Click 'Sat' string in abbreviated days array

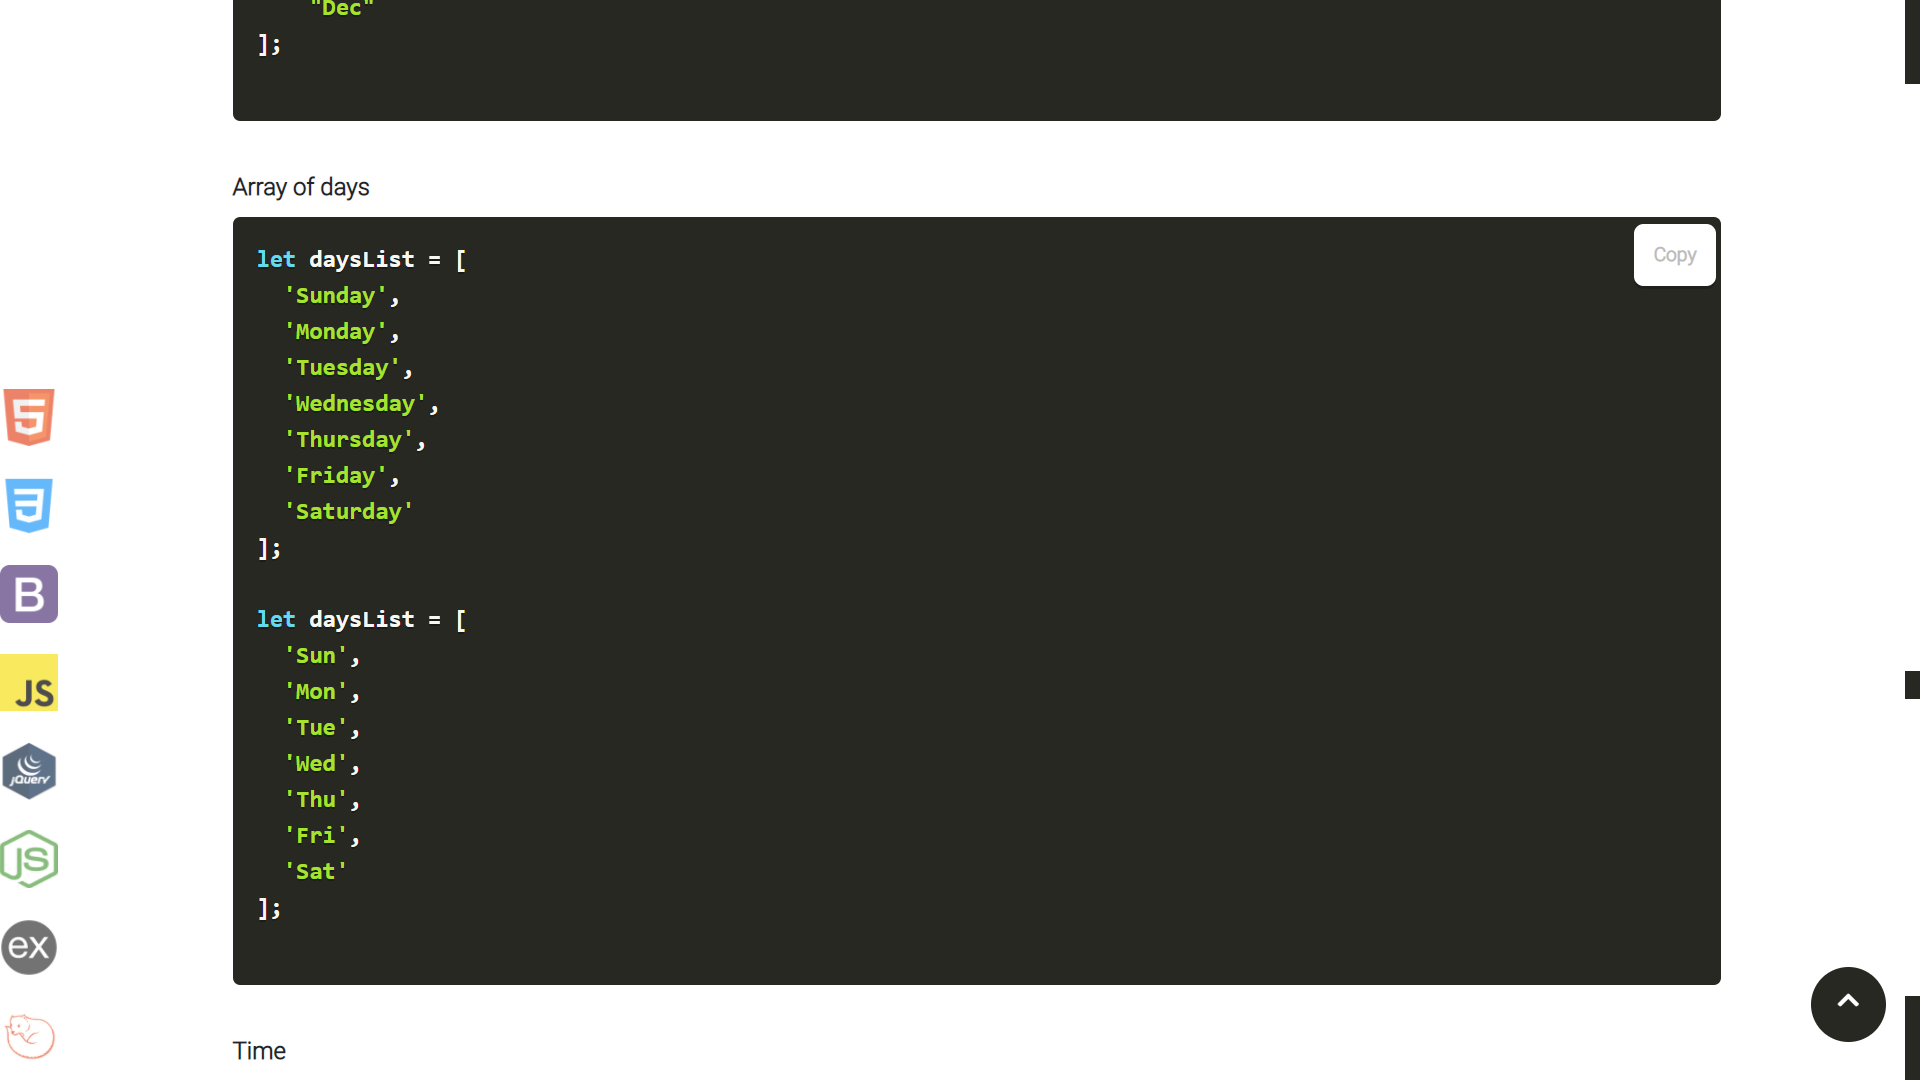pyautogui.click(x=314, y=870)
